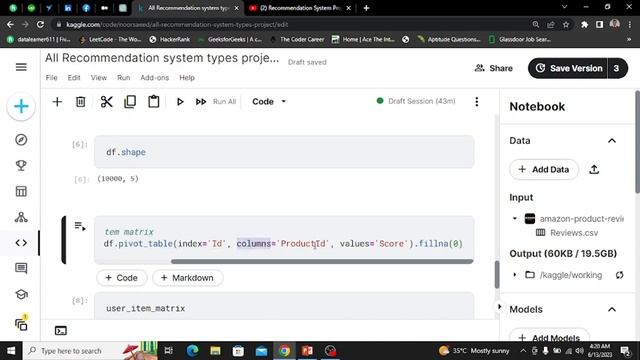
Task: Open the File menu
Action: pos(51,78)
